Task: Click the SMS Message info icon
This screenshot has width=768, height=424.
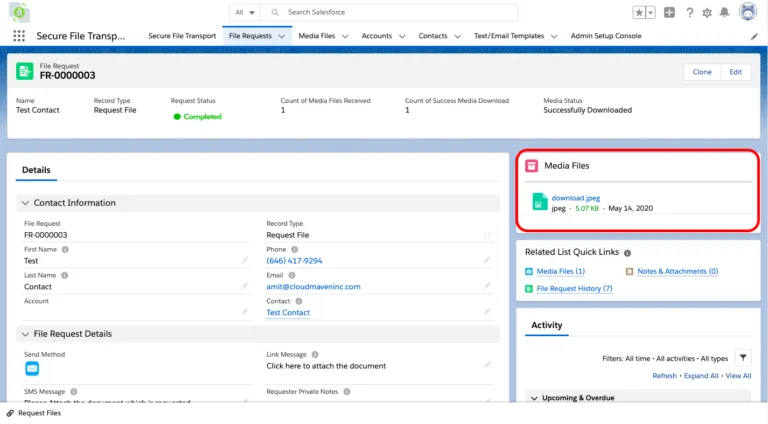Action: (73, 392)
